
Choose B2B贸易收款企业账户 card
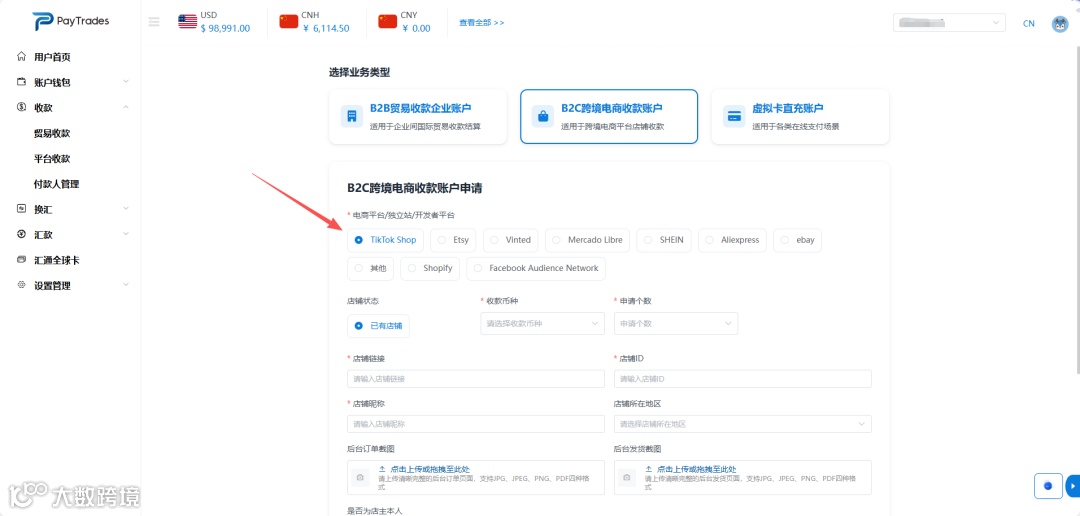(x=418, y=116)
